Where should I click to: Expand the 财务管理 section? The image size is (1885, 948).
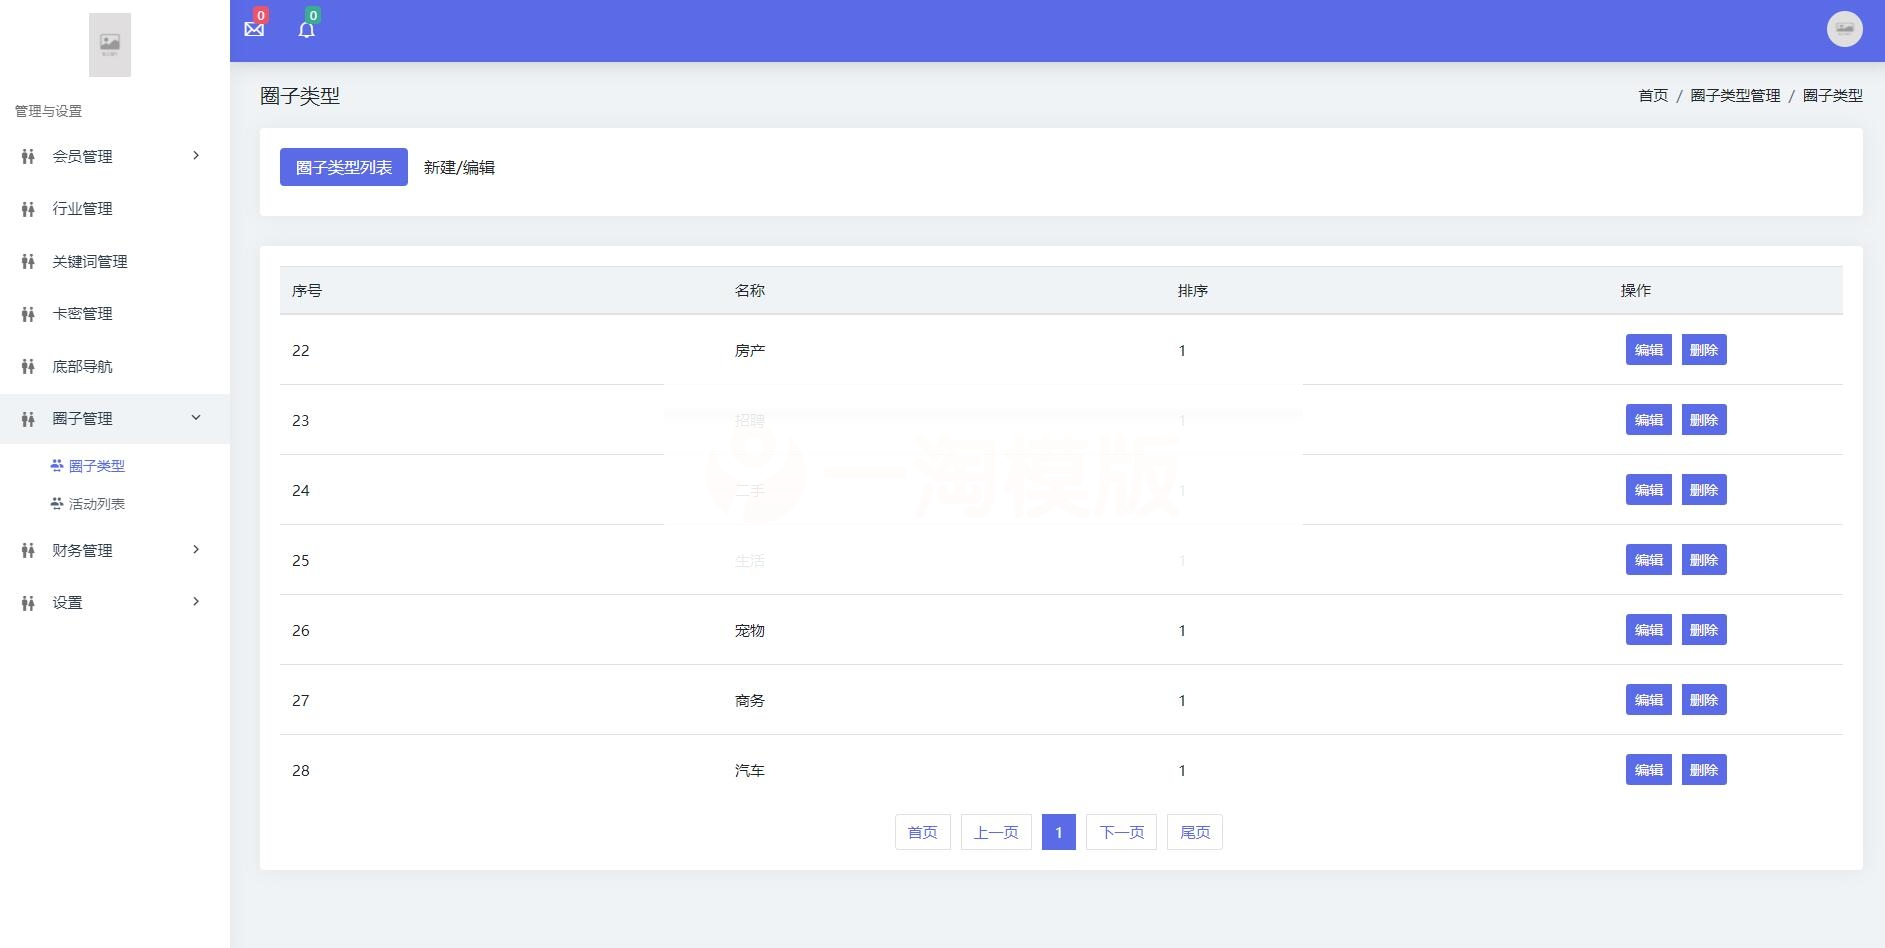click(x=196, y=550)
